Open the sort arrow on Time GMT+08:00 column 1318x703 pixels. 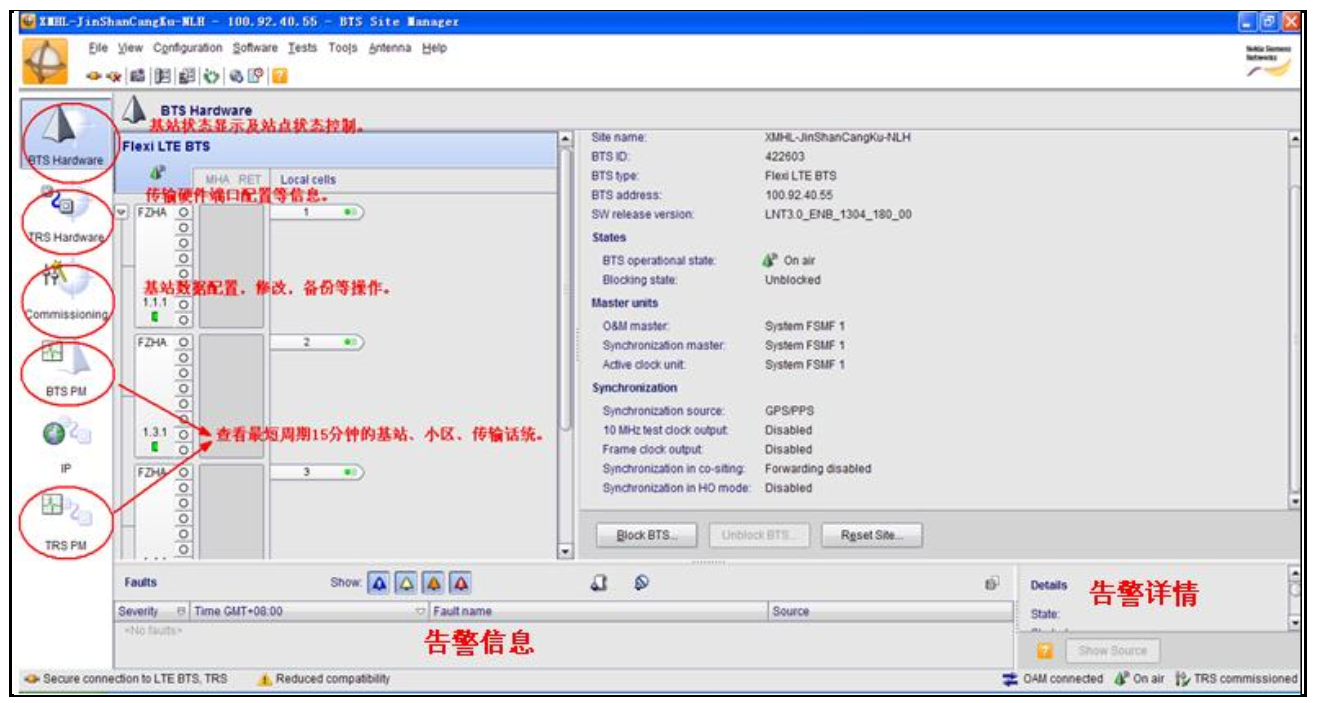(x=420, y=611)
